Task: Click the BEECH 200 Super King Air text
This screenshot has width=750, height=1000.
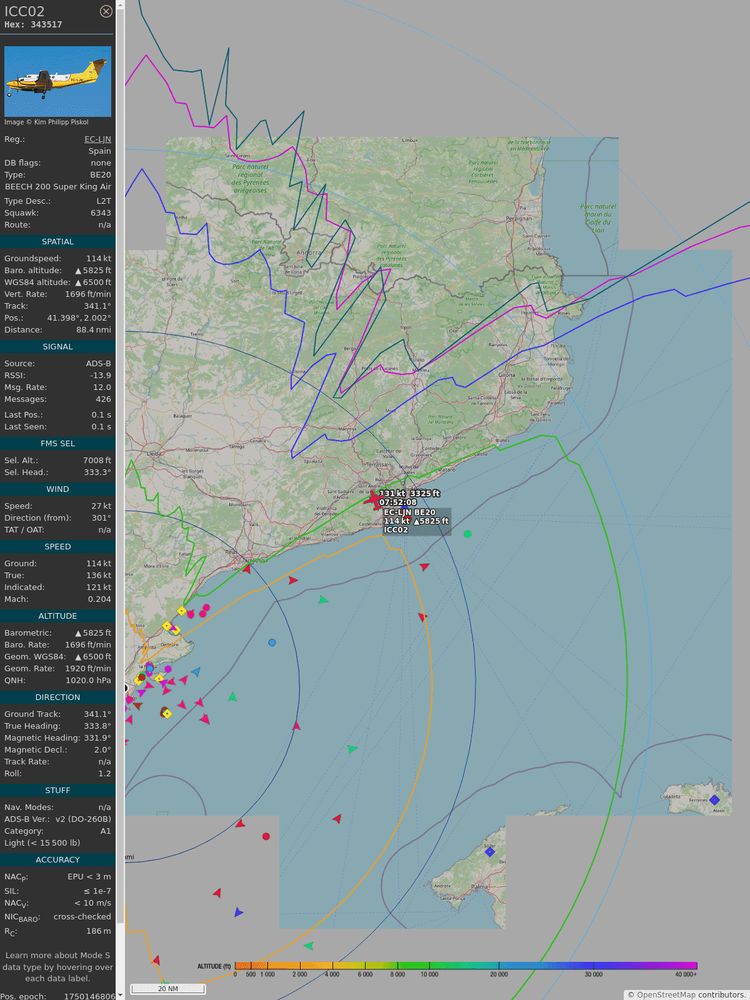Action: tap(57, 187)
